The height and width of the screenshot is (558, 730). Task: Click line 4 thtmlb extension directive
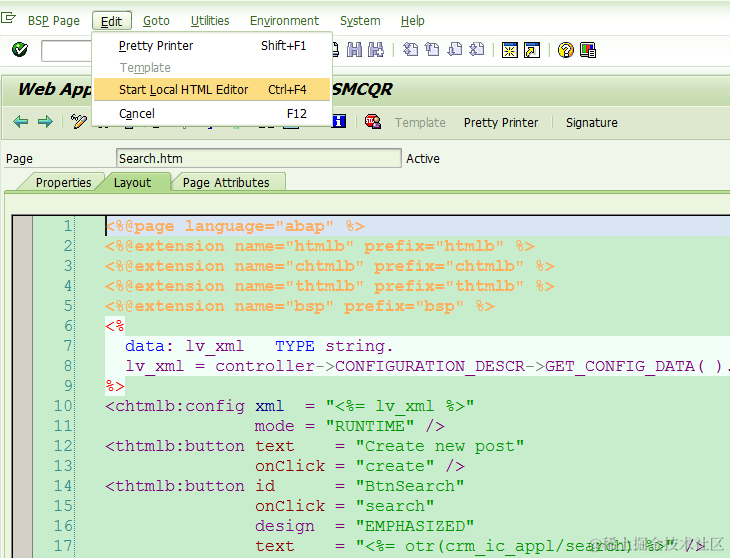(x=330, y=286)
